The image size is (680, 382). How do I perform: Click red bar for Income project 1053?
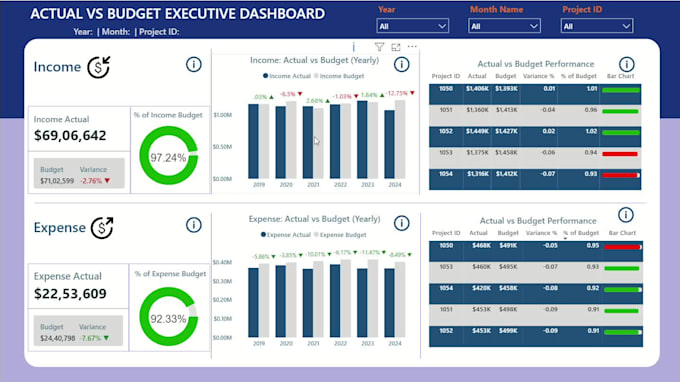(x=620, y=154)
